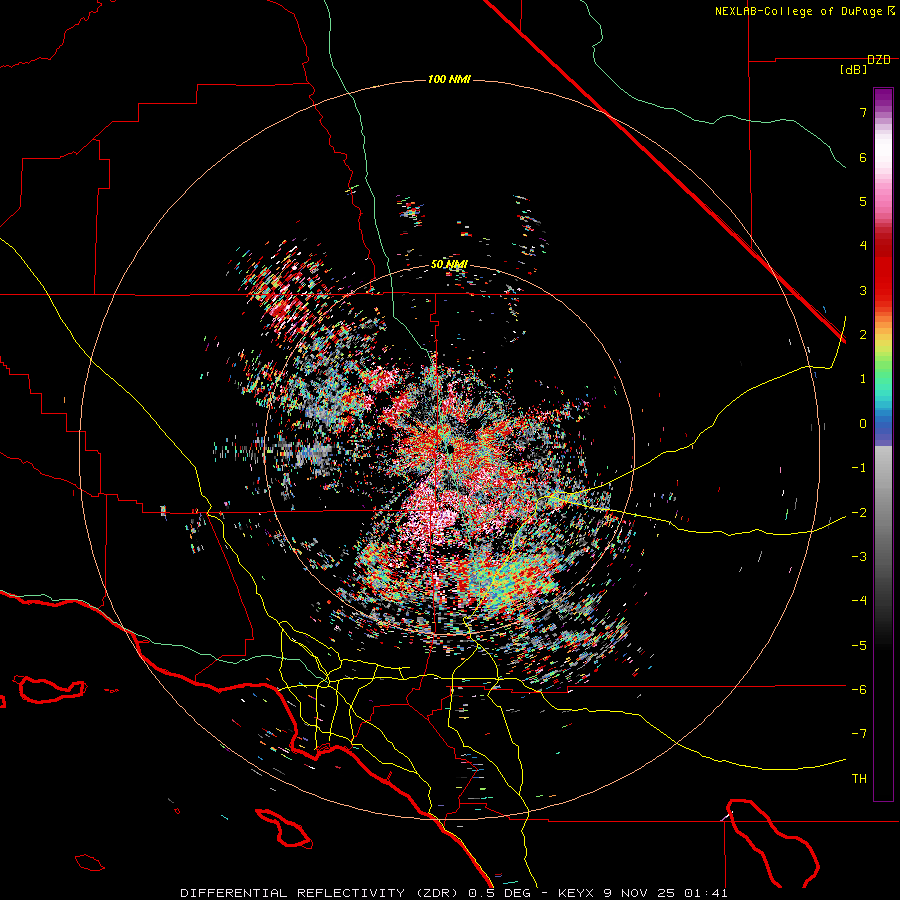900x900 pixels.
Task: Click the 0.5 DEG elevation text
Action: point(500,893)
